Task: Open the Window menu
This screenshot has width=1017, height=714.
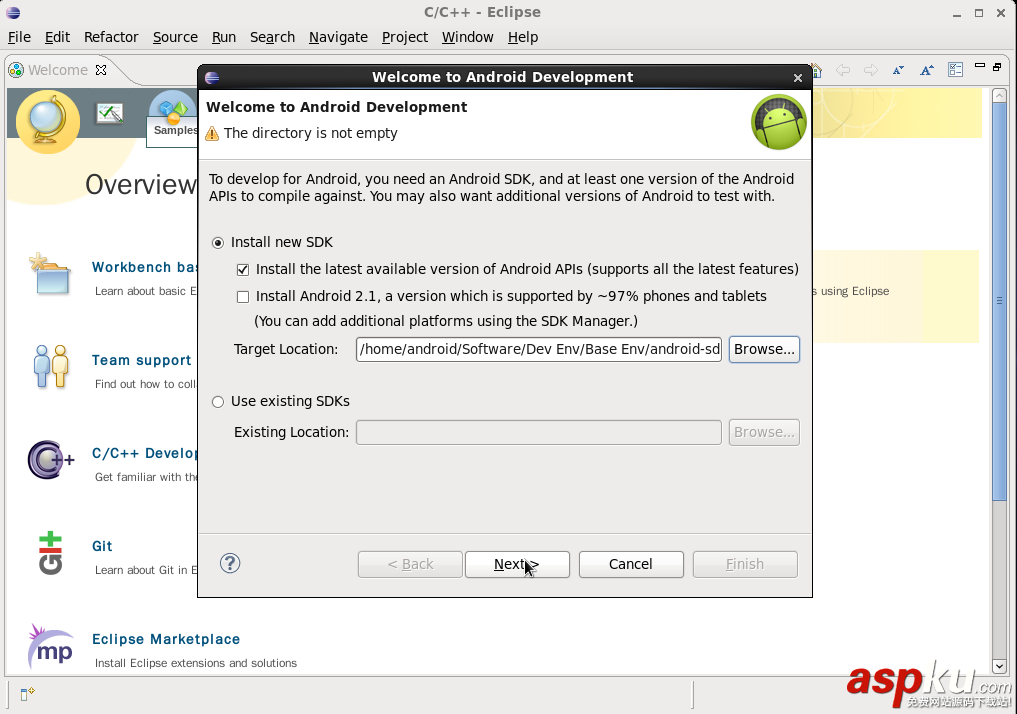Action: [x=468, y=37]
